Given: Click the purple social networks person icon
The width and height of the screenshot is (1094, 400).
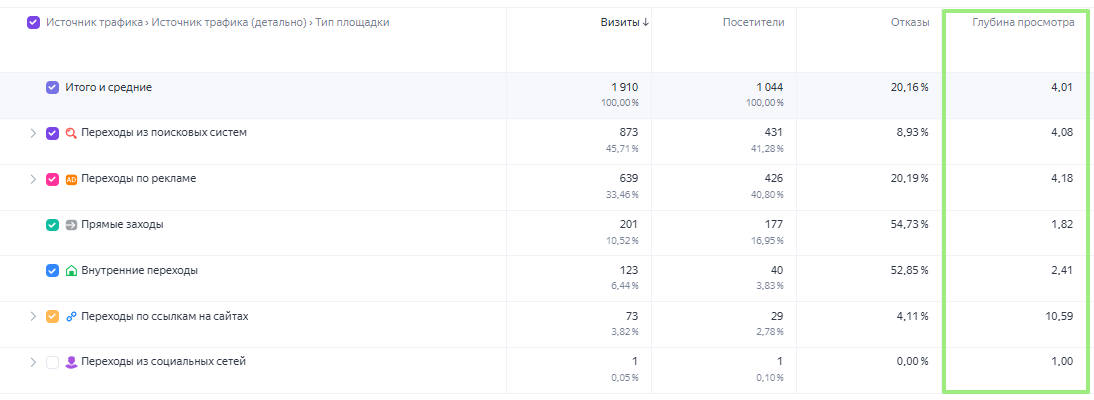Looking at the screenshot, I should pos(71,362).
